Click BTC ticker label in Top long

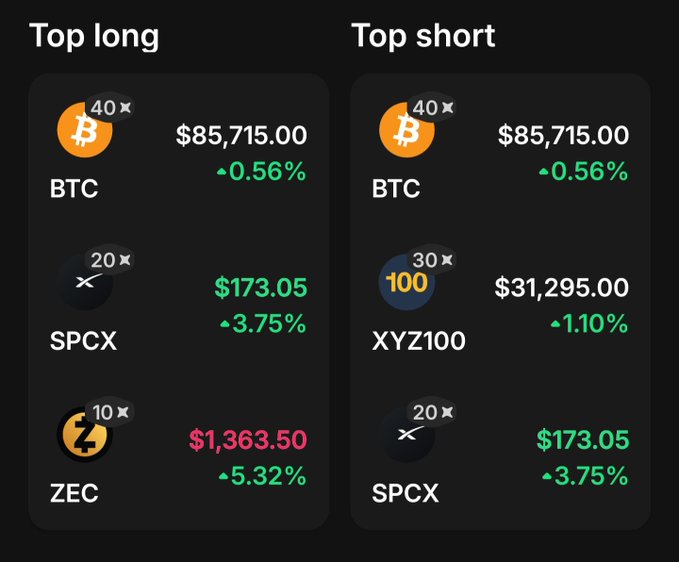(74, 188)
